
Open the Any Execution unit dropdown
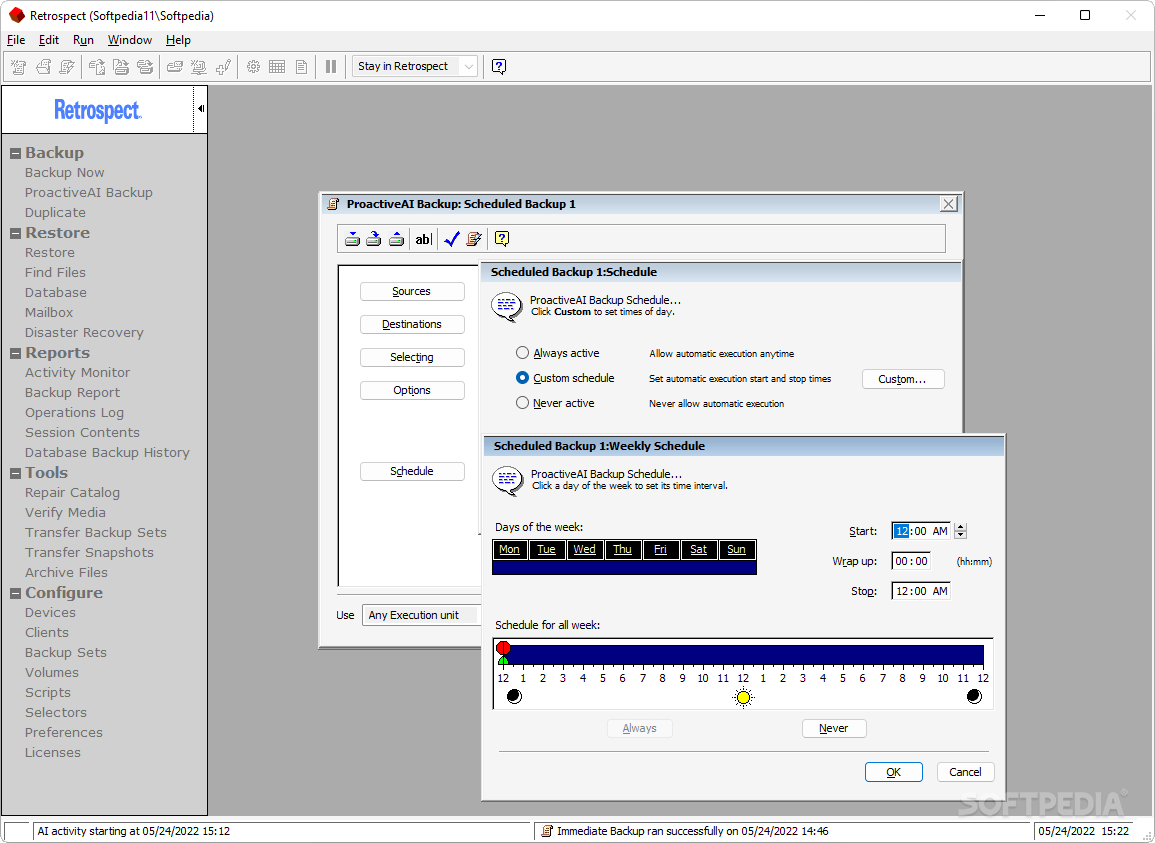(421, 615)
